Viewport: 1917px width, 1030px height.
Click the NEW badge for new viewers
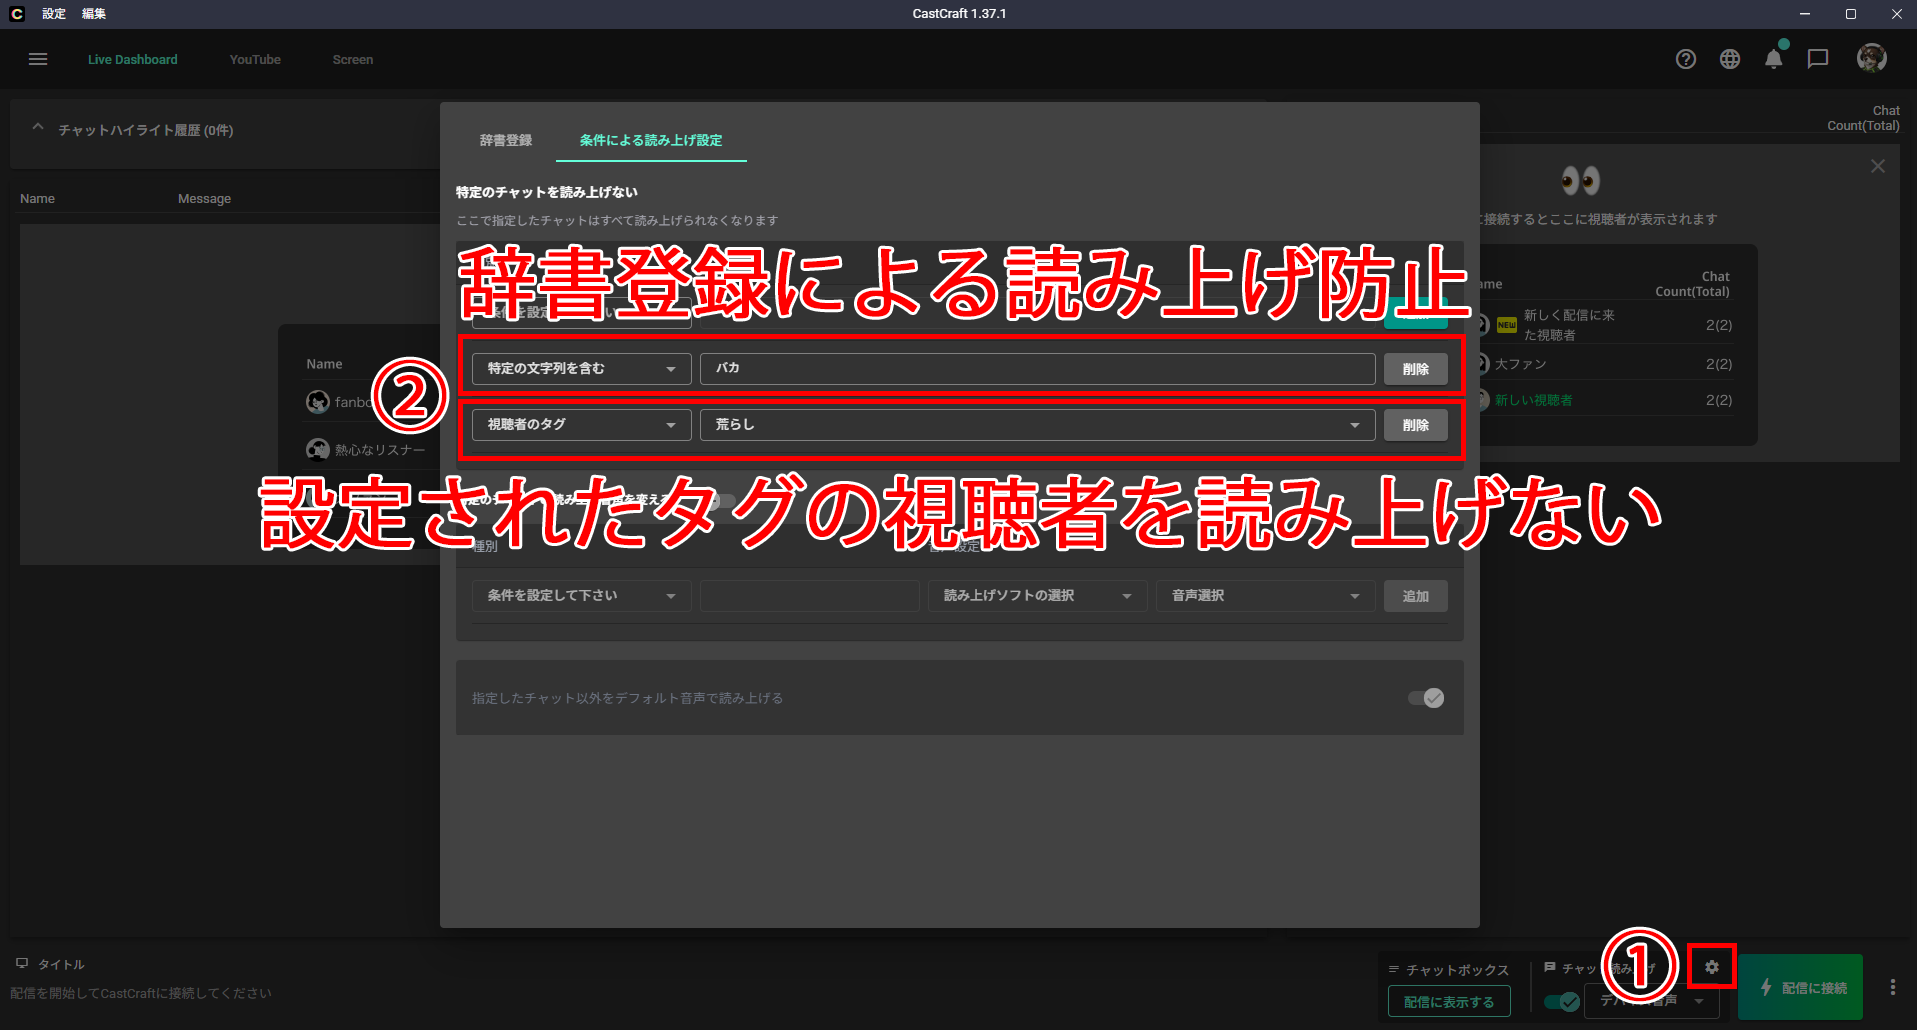1507,325
